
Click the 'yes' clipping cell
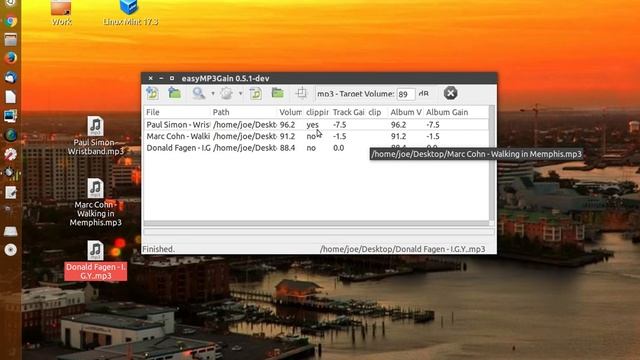point(312,125)
